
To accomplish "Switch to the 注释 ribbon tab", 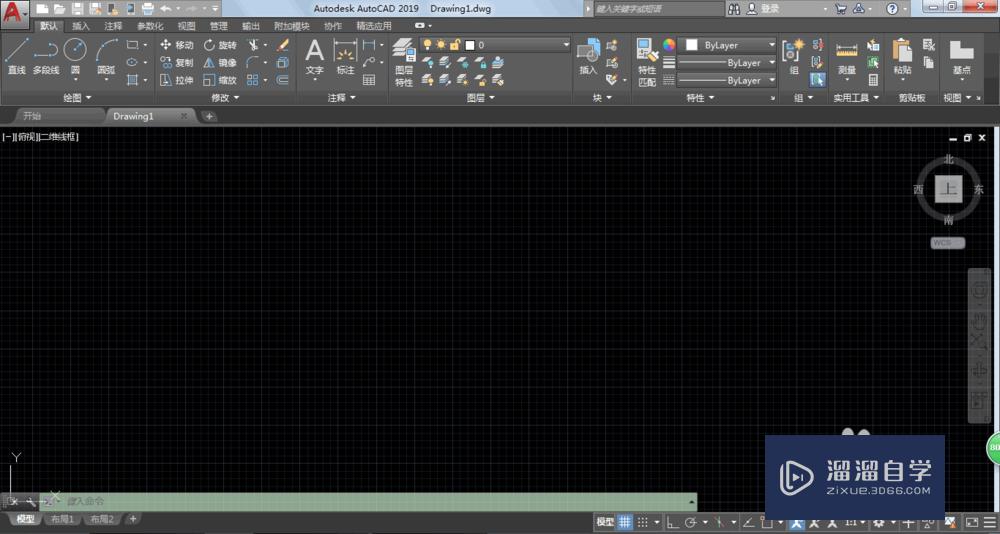I will [114, 26].
